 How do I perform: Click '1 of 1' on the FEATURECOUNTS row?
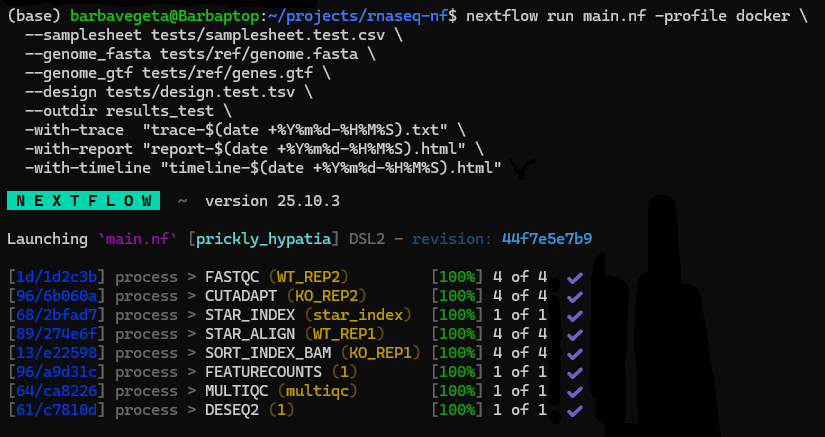(x=520, y=372)
